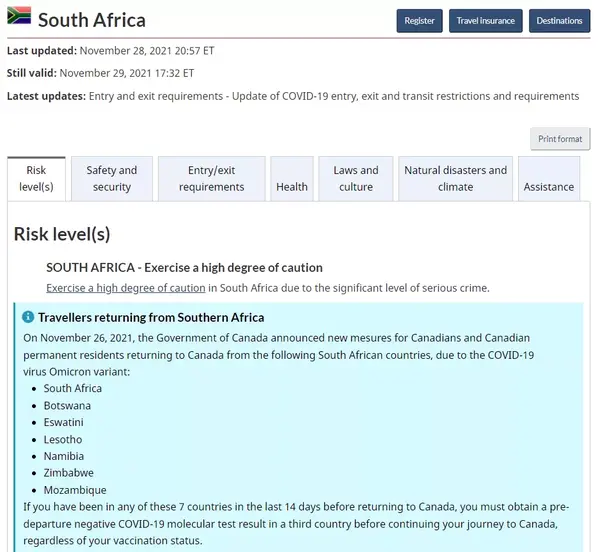This screenshot has width=600, height=552.
Task: Click the Print format button
Action: [560, 139]
